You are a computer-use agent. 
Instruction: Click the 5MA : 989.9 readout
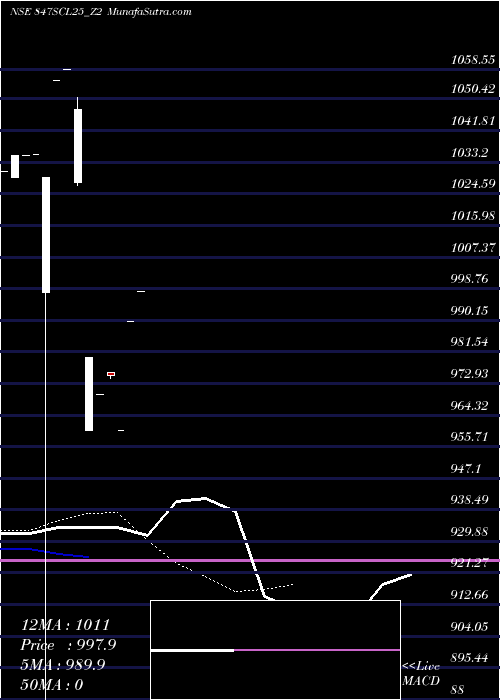click(63, 665)
